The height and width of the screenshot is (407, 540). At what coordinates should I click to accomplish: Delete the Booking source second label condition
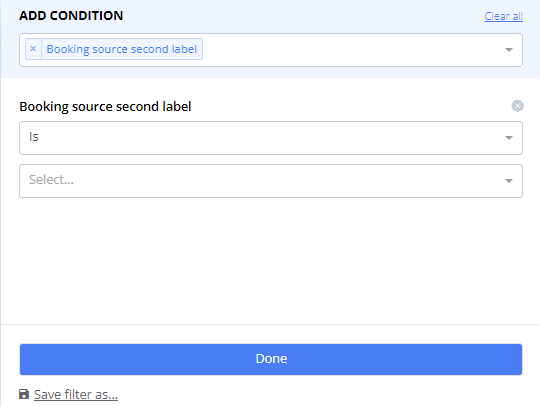(517, 106)
